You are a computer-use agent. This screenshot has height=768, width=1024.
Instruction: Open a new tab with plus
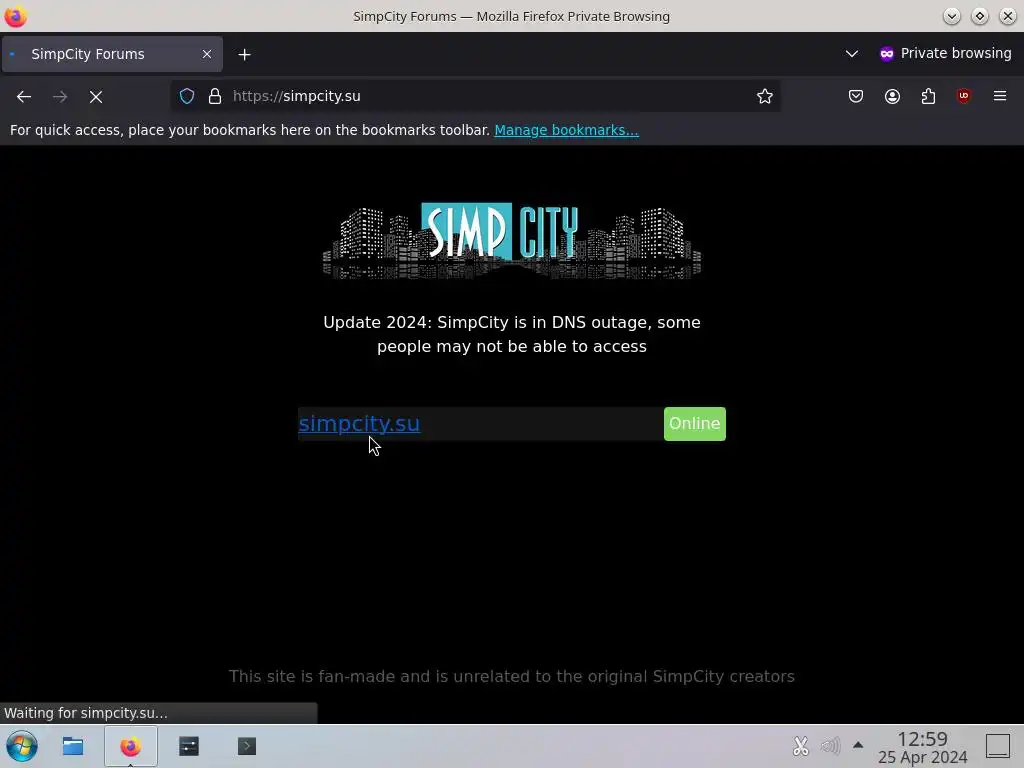point(244,54)
